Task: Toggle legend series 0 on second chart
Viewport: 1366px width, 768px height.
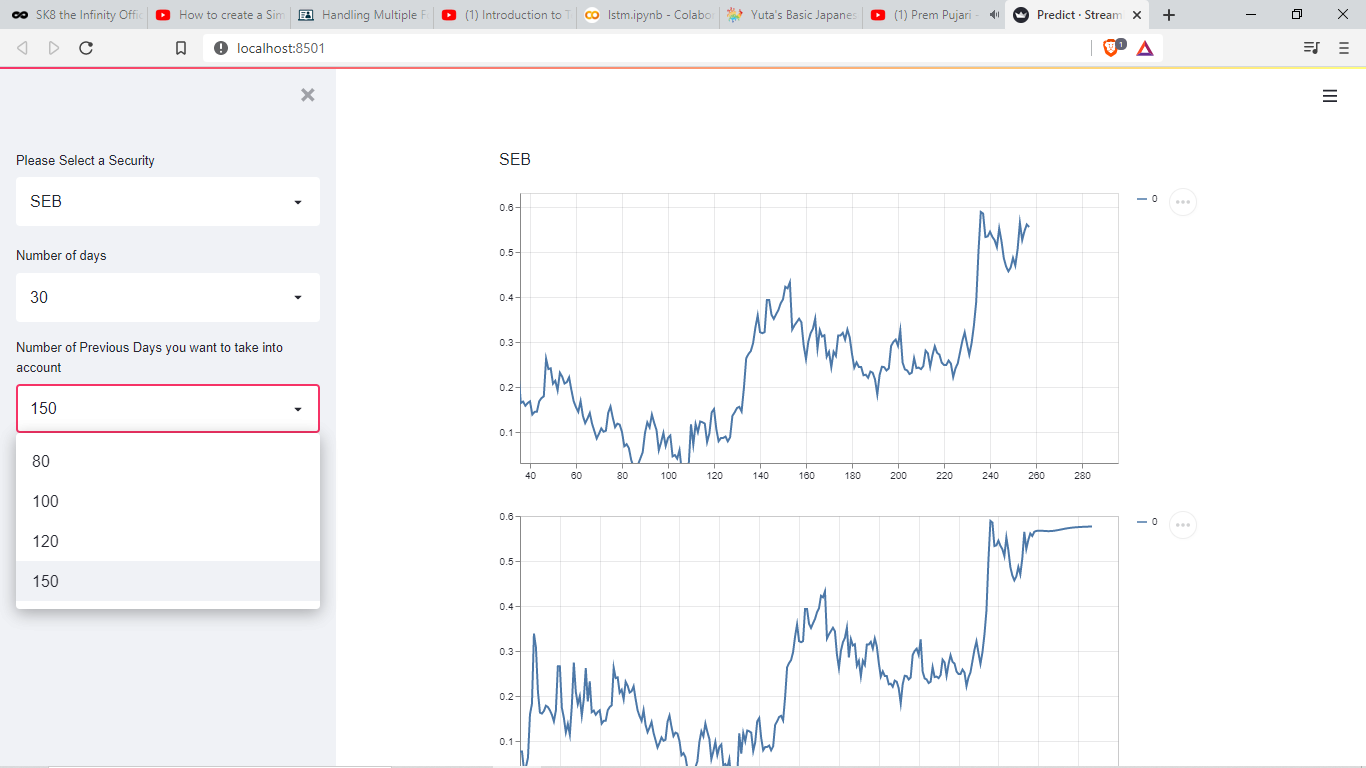Action: tap(1147, 522)
